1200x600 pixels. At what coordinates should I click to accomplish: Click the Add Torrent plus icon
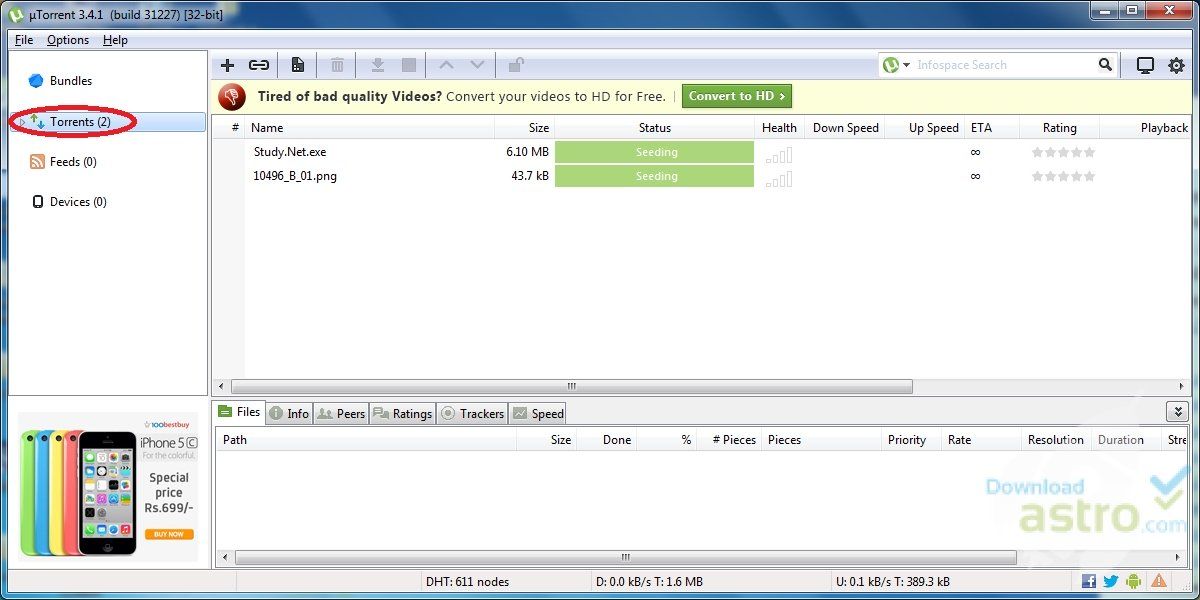pos(227,65)
